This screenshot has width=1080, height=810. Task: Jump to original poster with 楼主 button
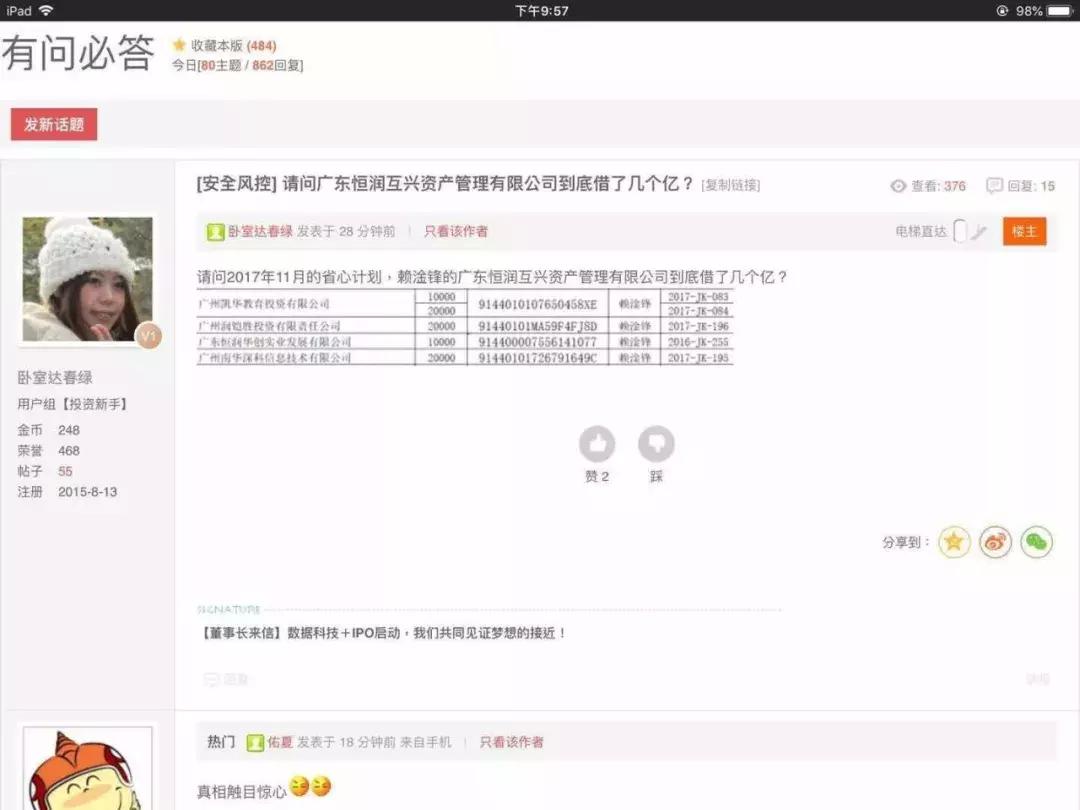coord(1023,230)
